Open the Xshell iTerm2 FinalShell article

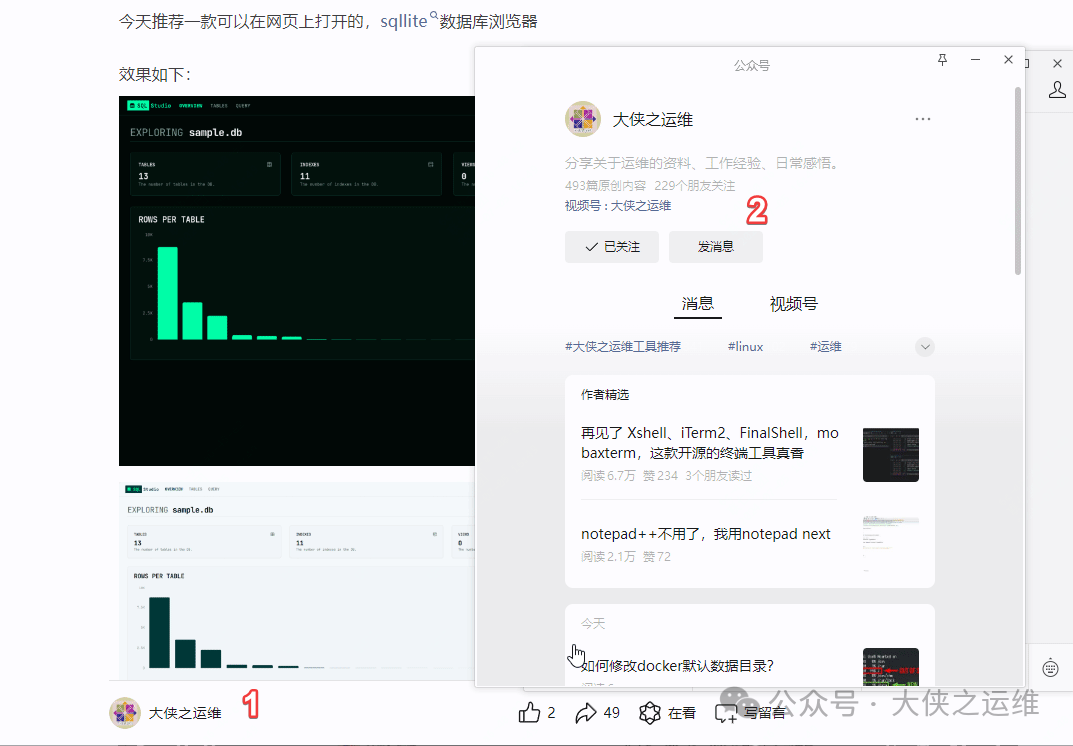coord(710,443)
